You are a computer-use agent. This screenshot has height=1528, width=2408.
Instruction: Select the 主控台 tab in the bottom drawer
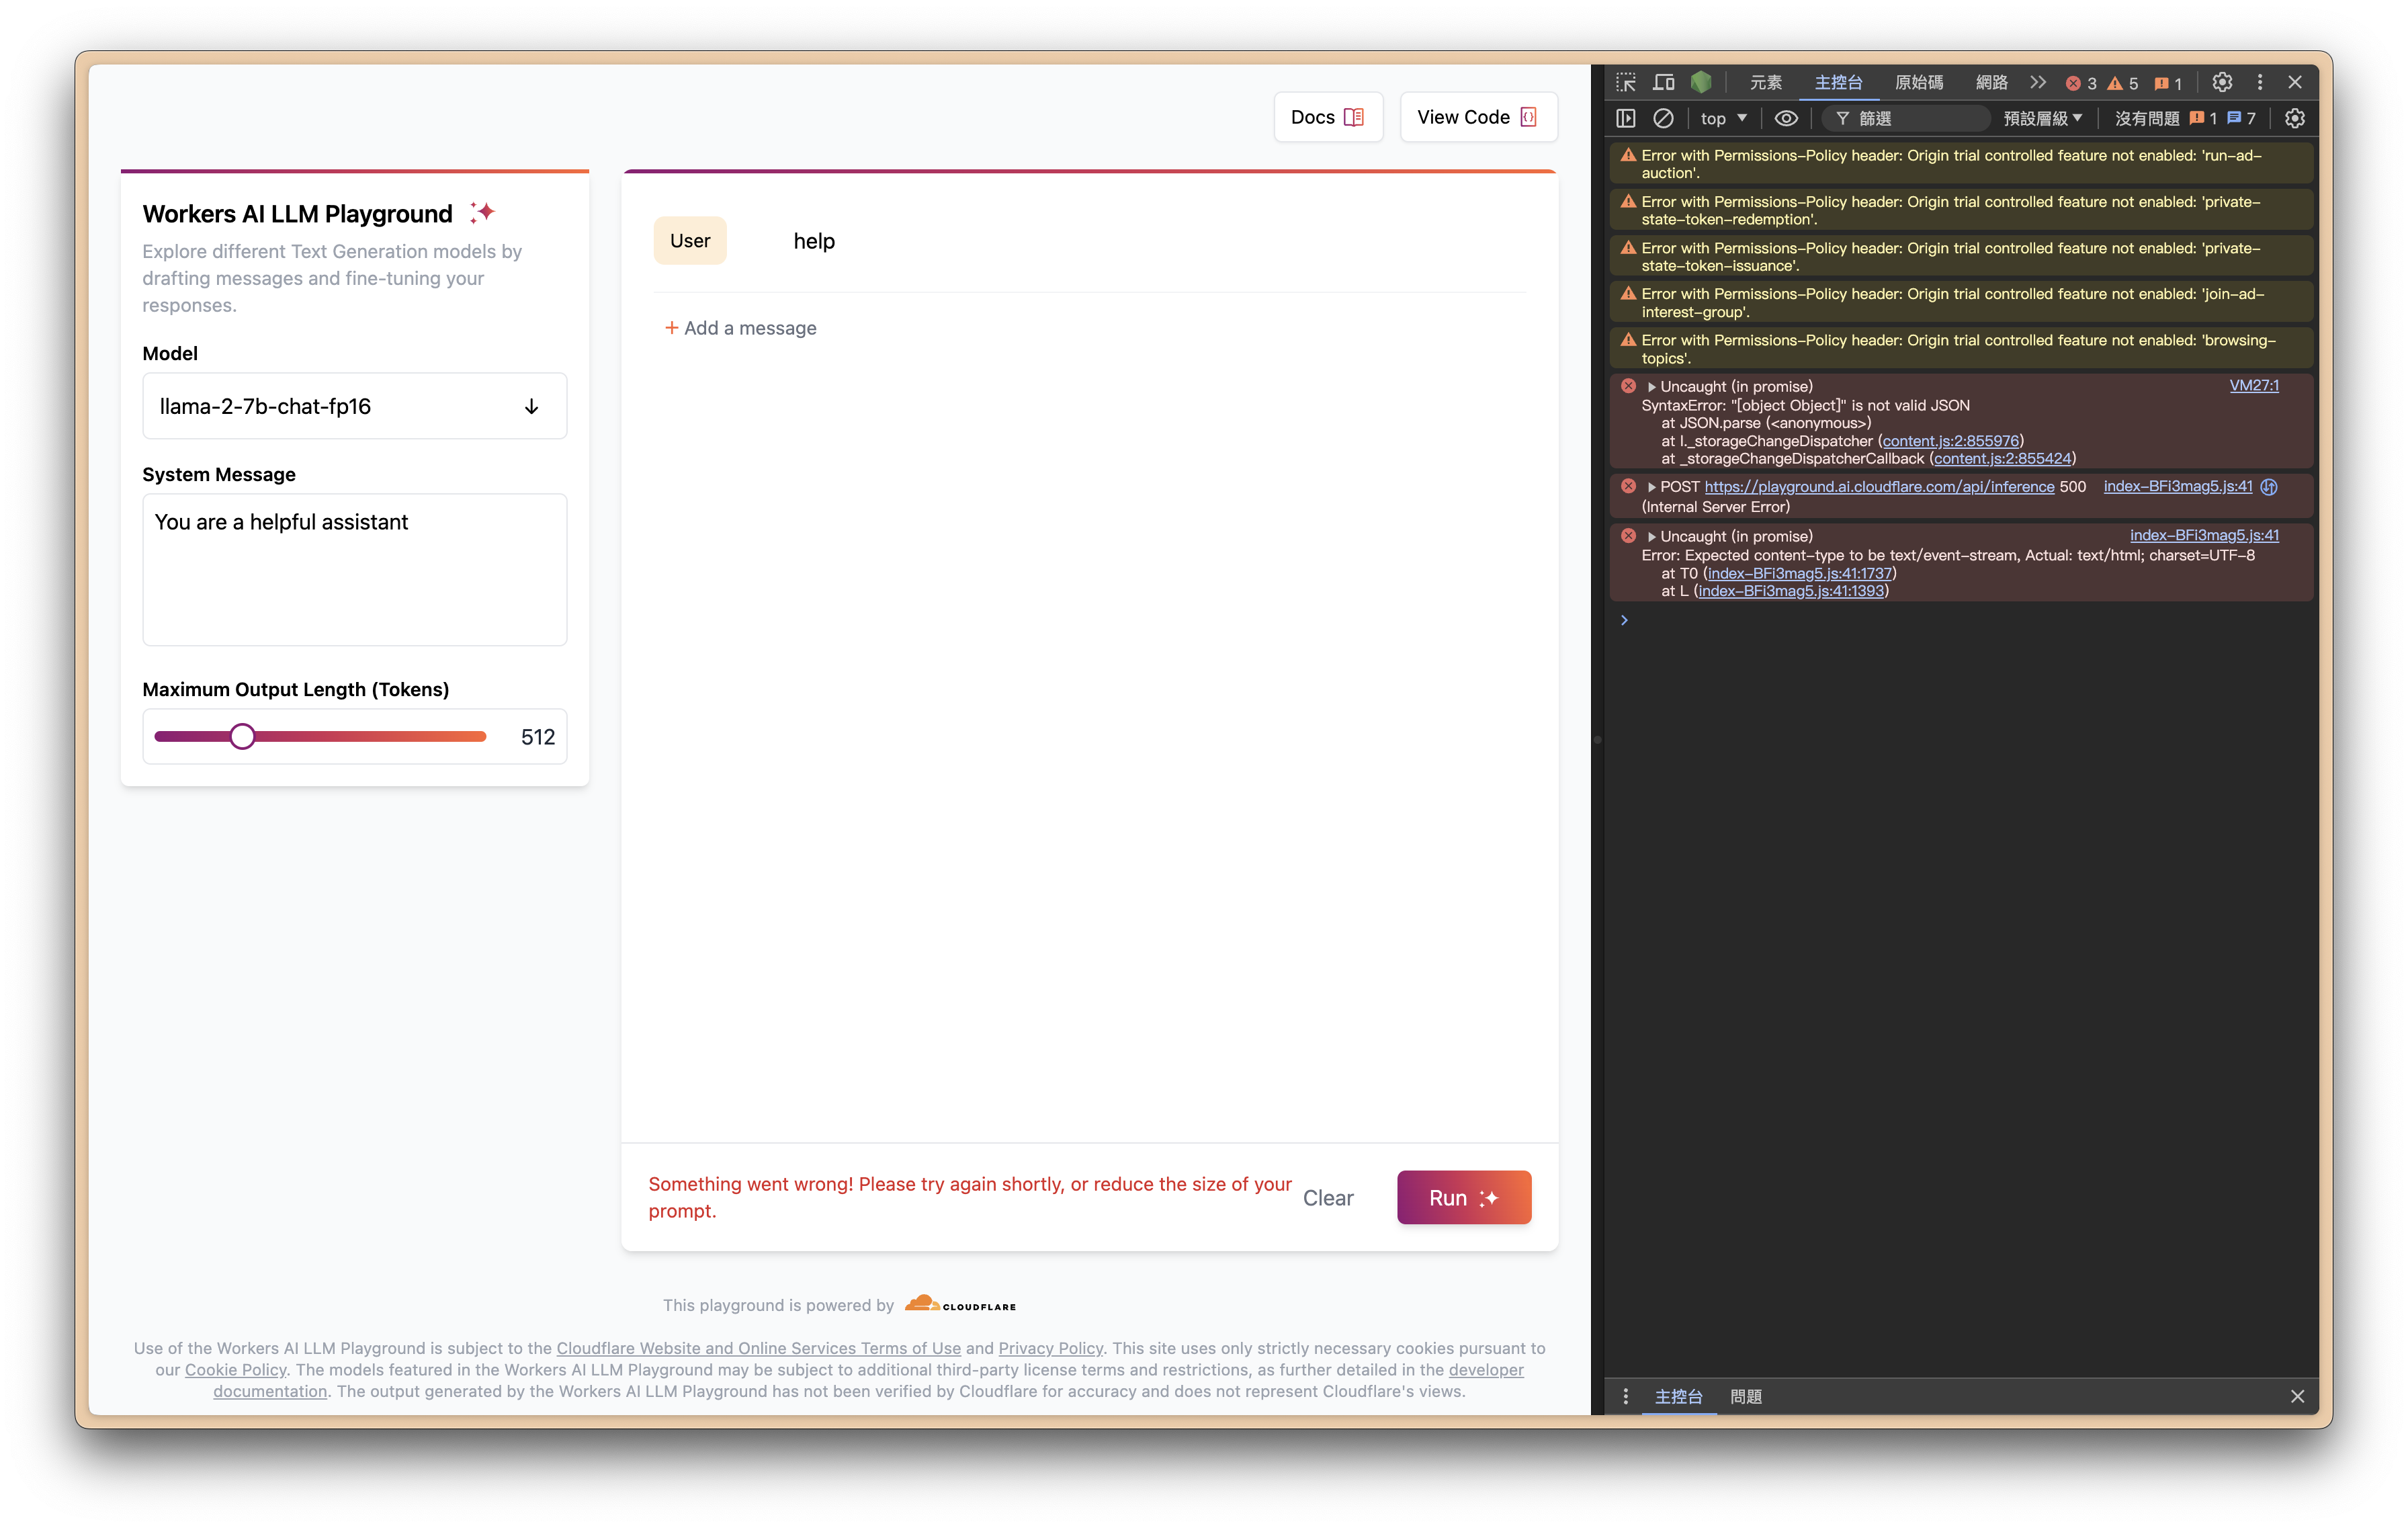pos(1678,1396)
